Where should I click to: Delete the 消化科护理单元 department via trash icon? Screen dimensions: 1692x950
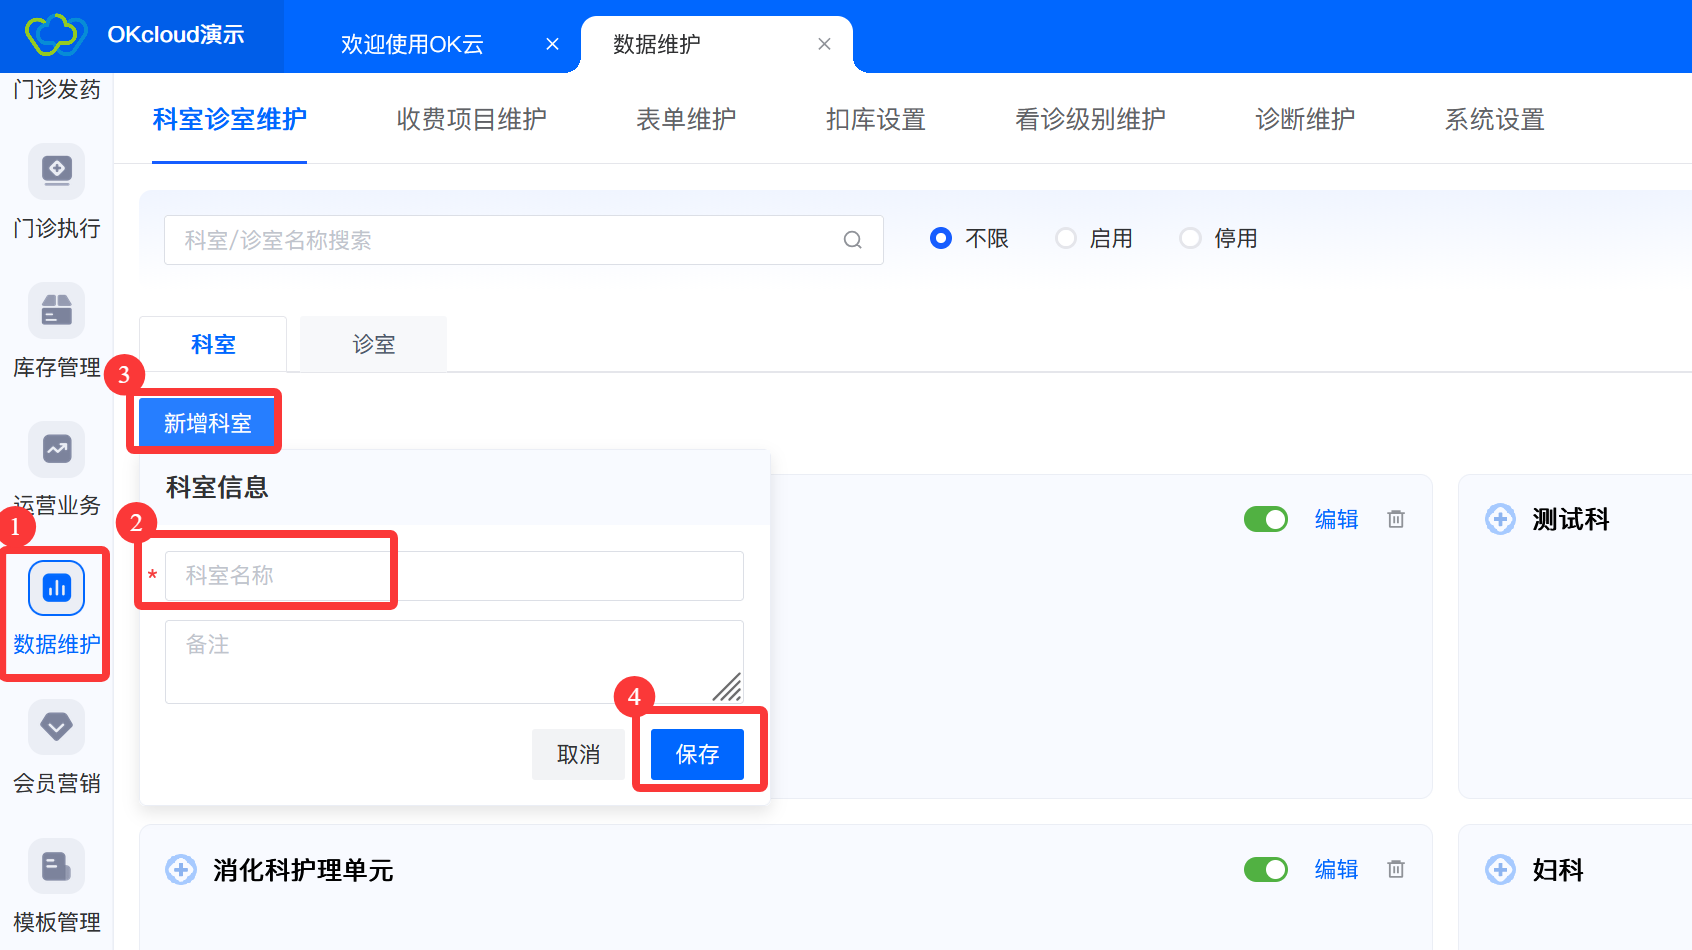pyautogui.click(x=1396, y=870)
